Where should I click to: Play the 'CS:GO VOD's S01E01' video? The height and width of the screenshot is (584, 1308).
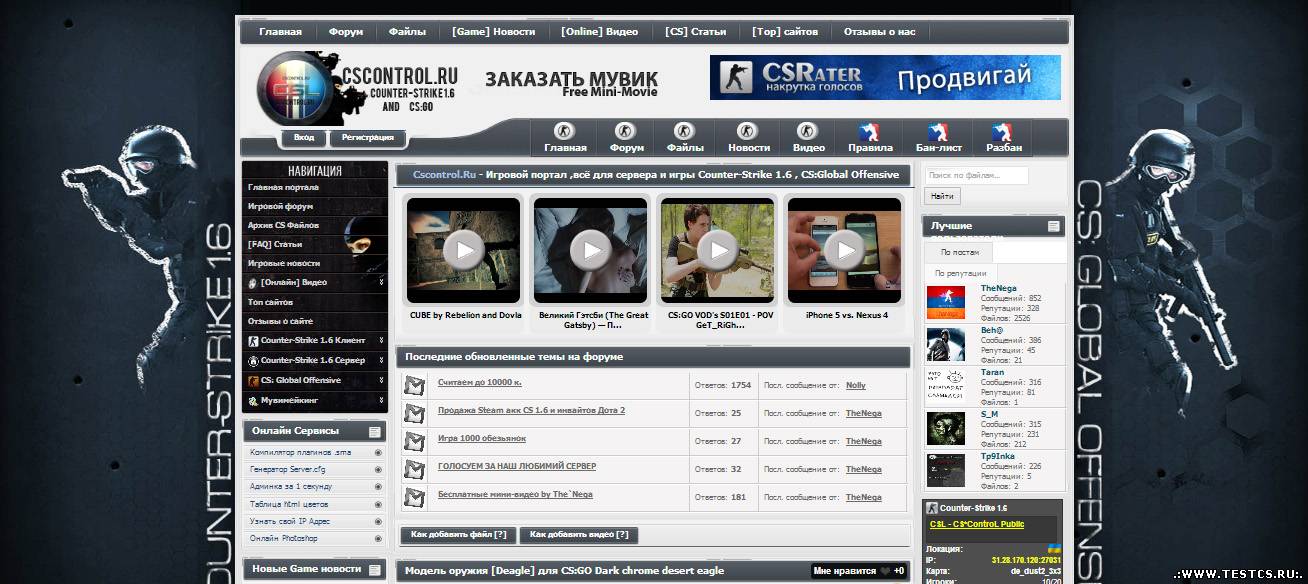click(x=717, y=250)
